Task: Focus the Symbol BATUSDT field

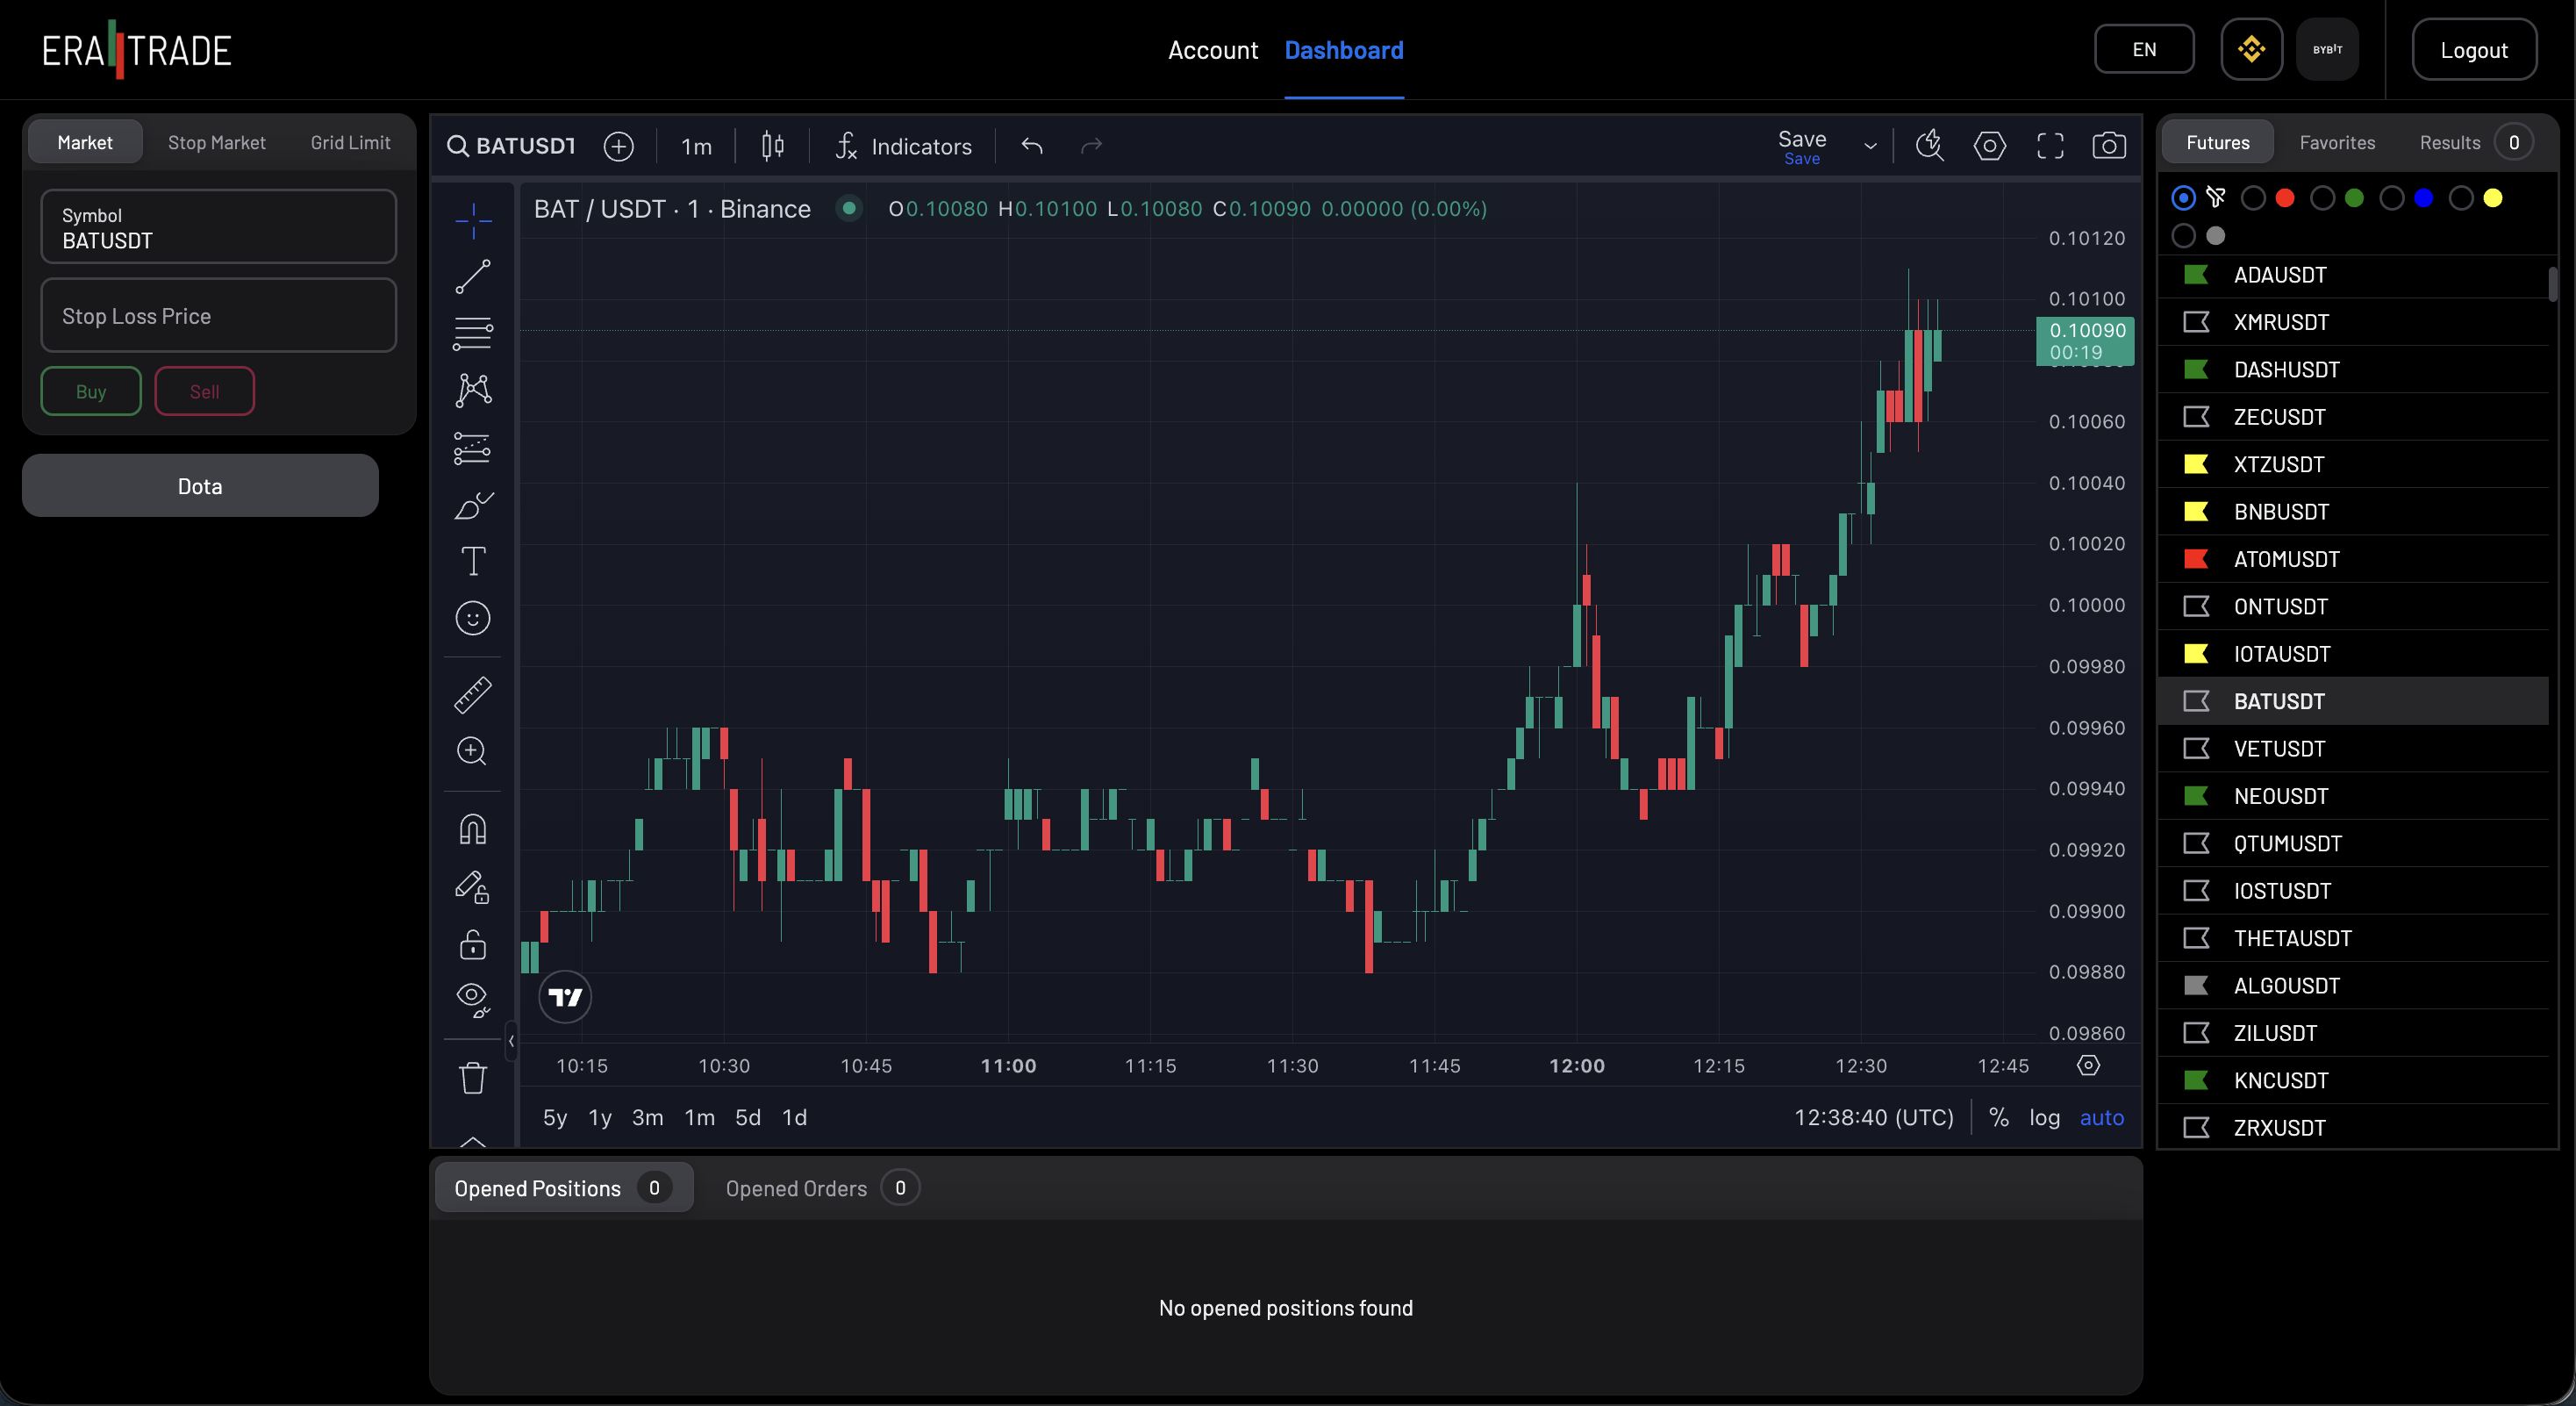Action: pyautogui.click(x=218, y=227)
